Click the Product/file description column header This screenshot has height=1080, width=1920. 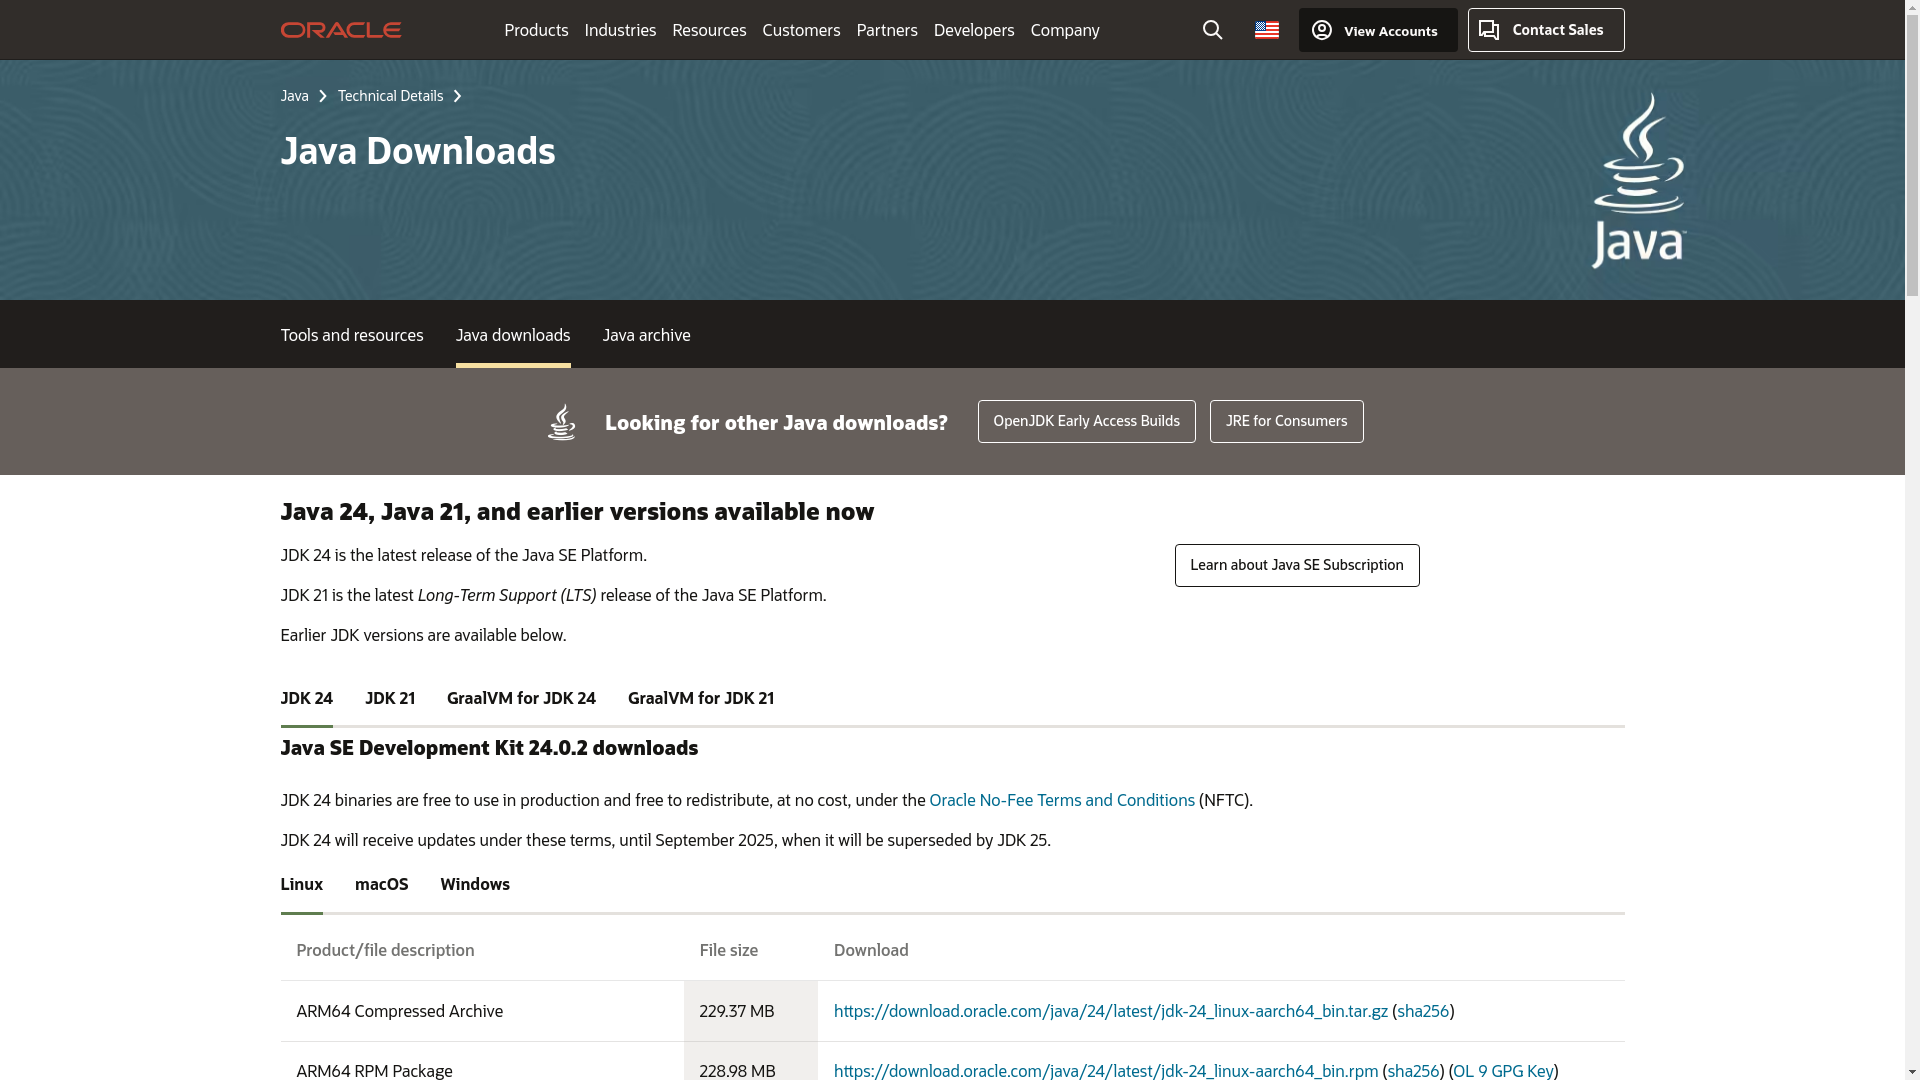385,950
